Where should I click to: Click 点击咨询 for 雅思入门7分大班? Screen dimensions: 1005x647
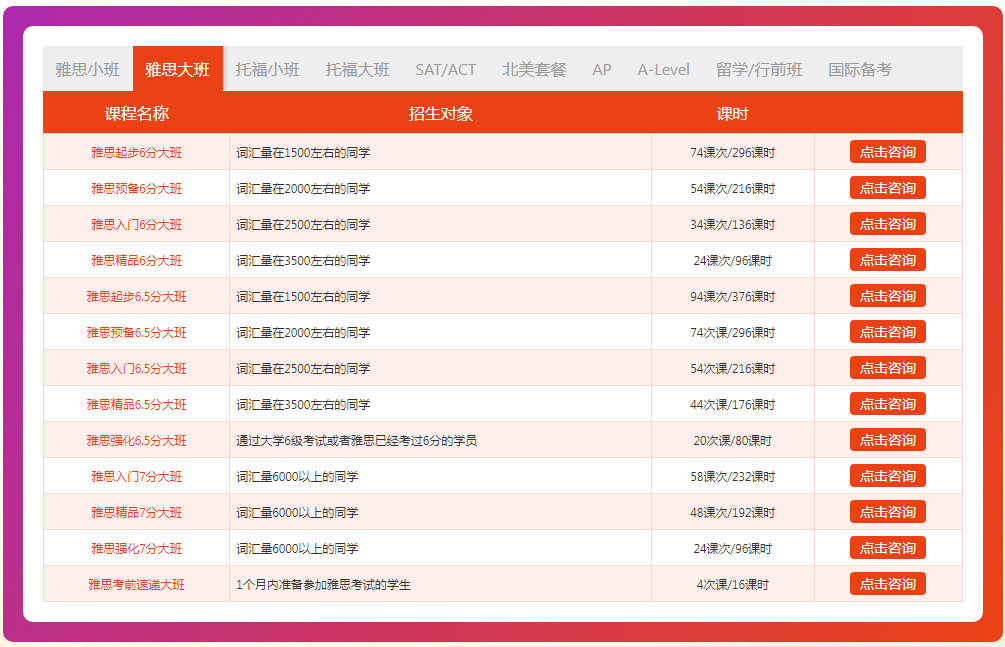pyautogui.click(x=887, y=476)
